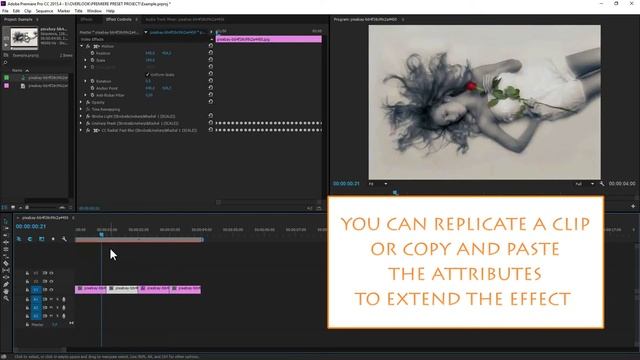Switch to the Effects tab
640x360 pixels.
pyautogui.click(x=87, y=19)
